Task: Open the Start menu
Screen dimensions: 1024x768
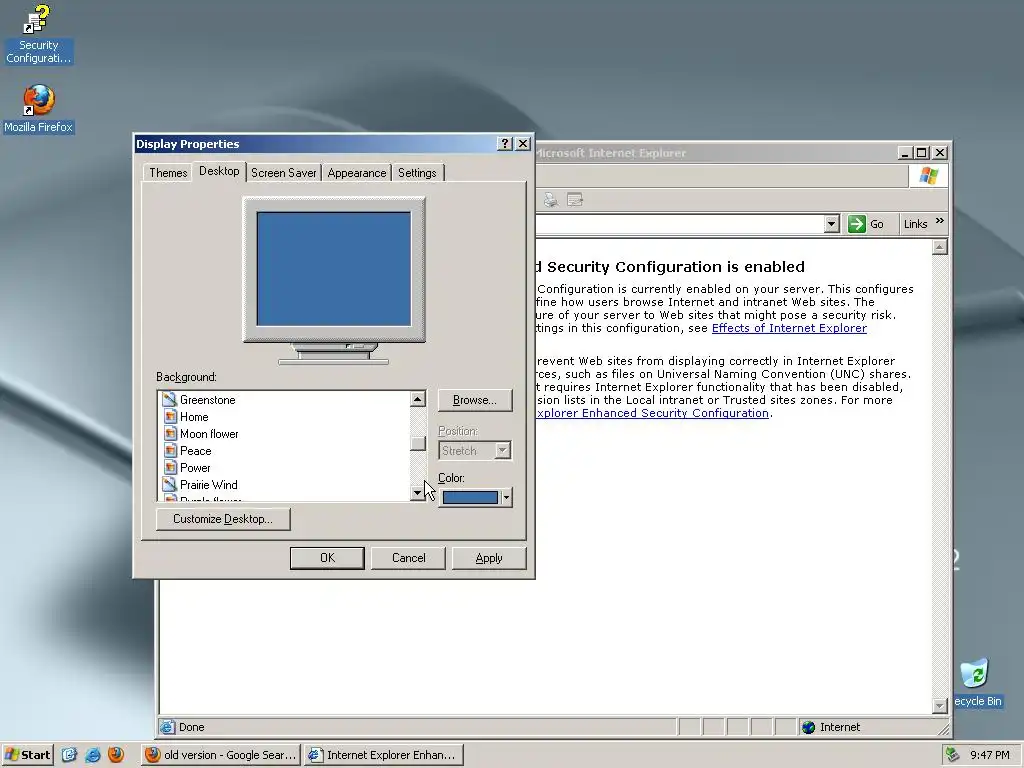Action: point(27,754)
